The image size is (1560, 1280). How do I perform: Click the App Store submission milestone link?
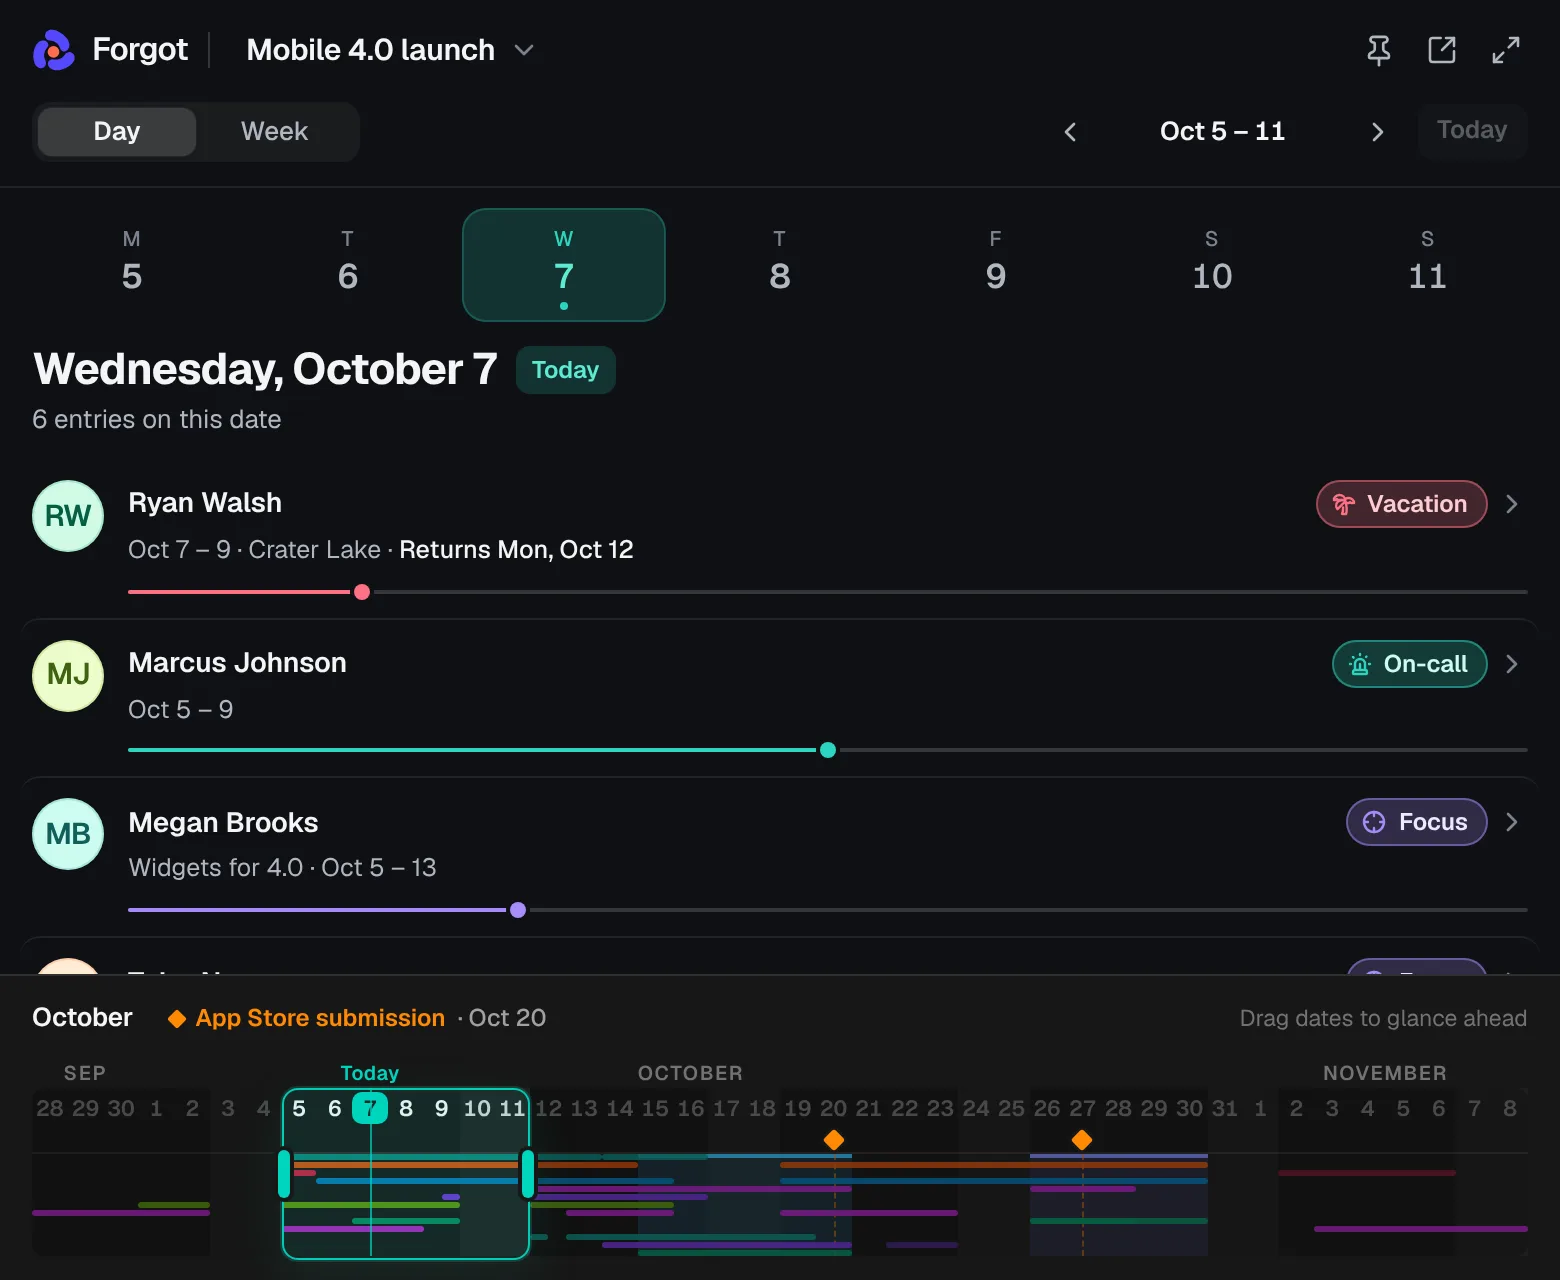click(x=320, y=1018)
